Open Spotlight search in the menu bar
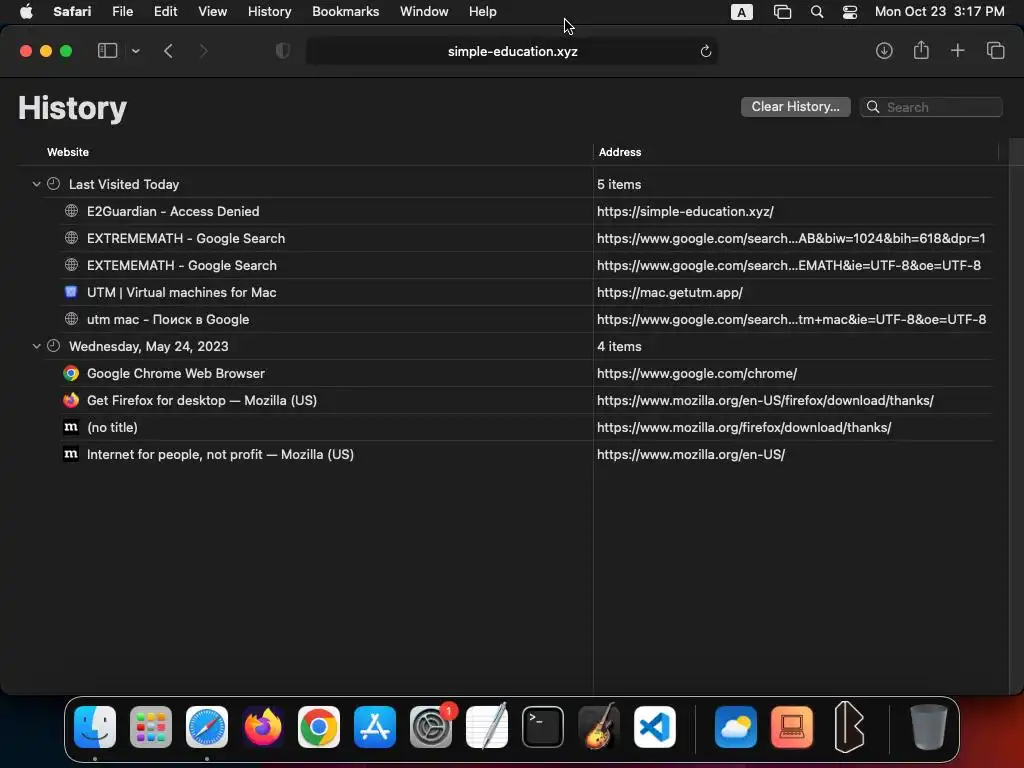Viewport: 1024px width, 768px height. tap(816, 12)
